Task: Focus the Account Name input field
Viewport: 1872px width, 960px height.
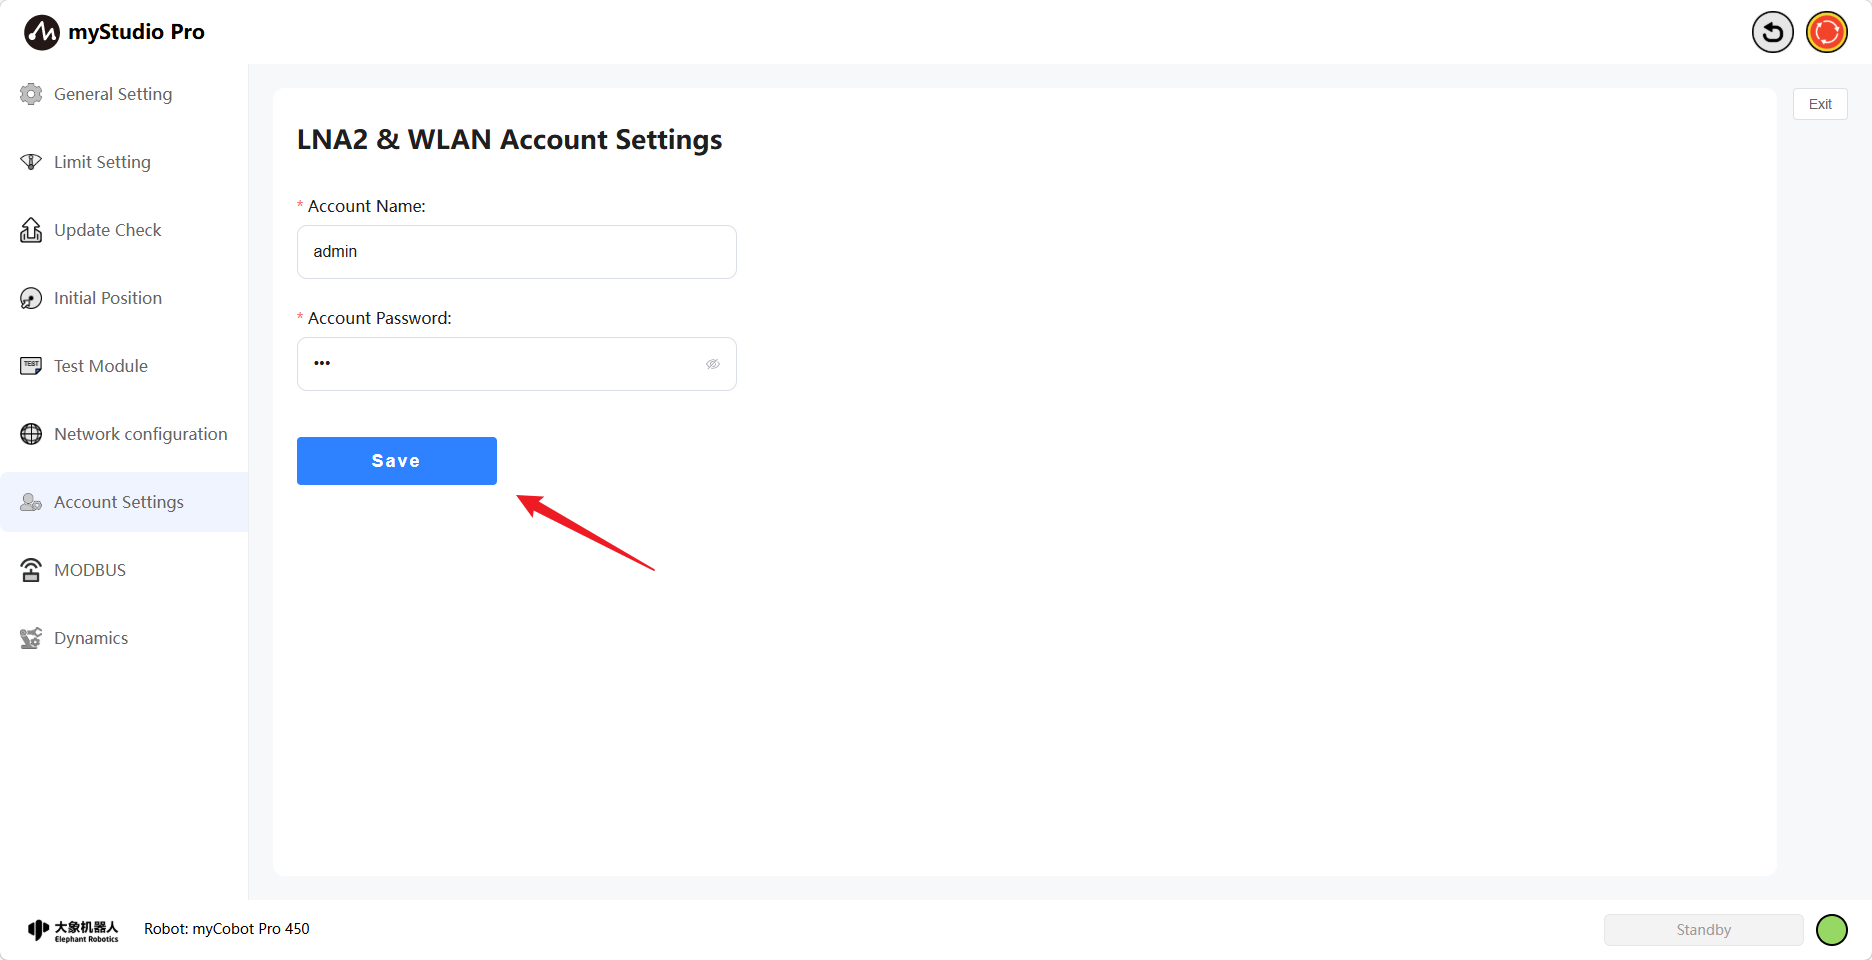Action: coord(516,252)
